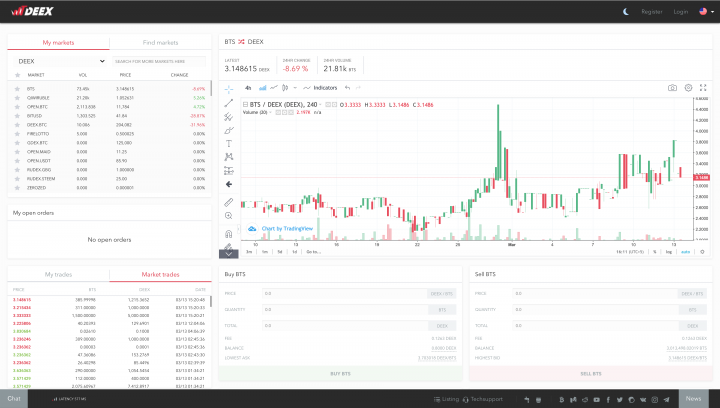Open the Chat tab in the footer

14,398
